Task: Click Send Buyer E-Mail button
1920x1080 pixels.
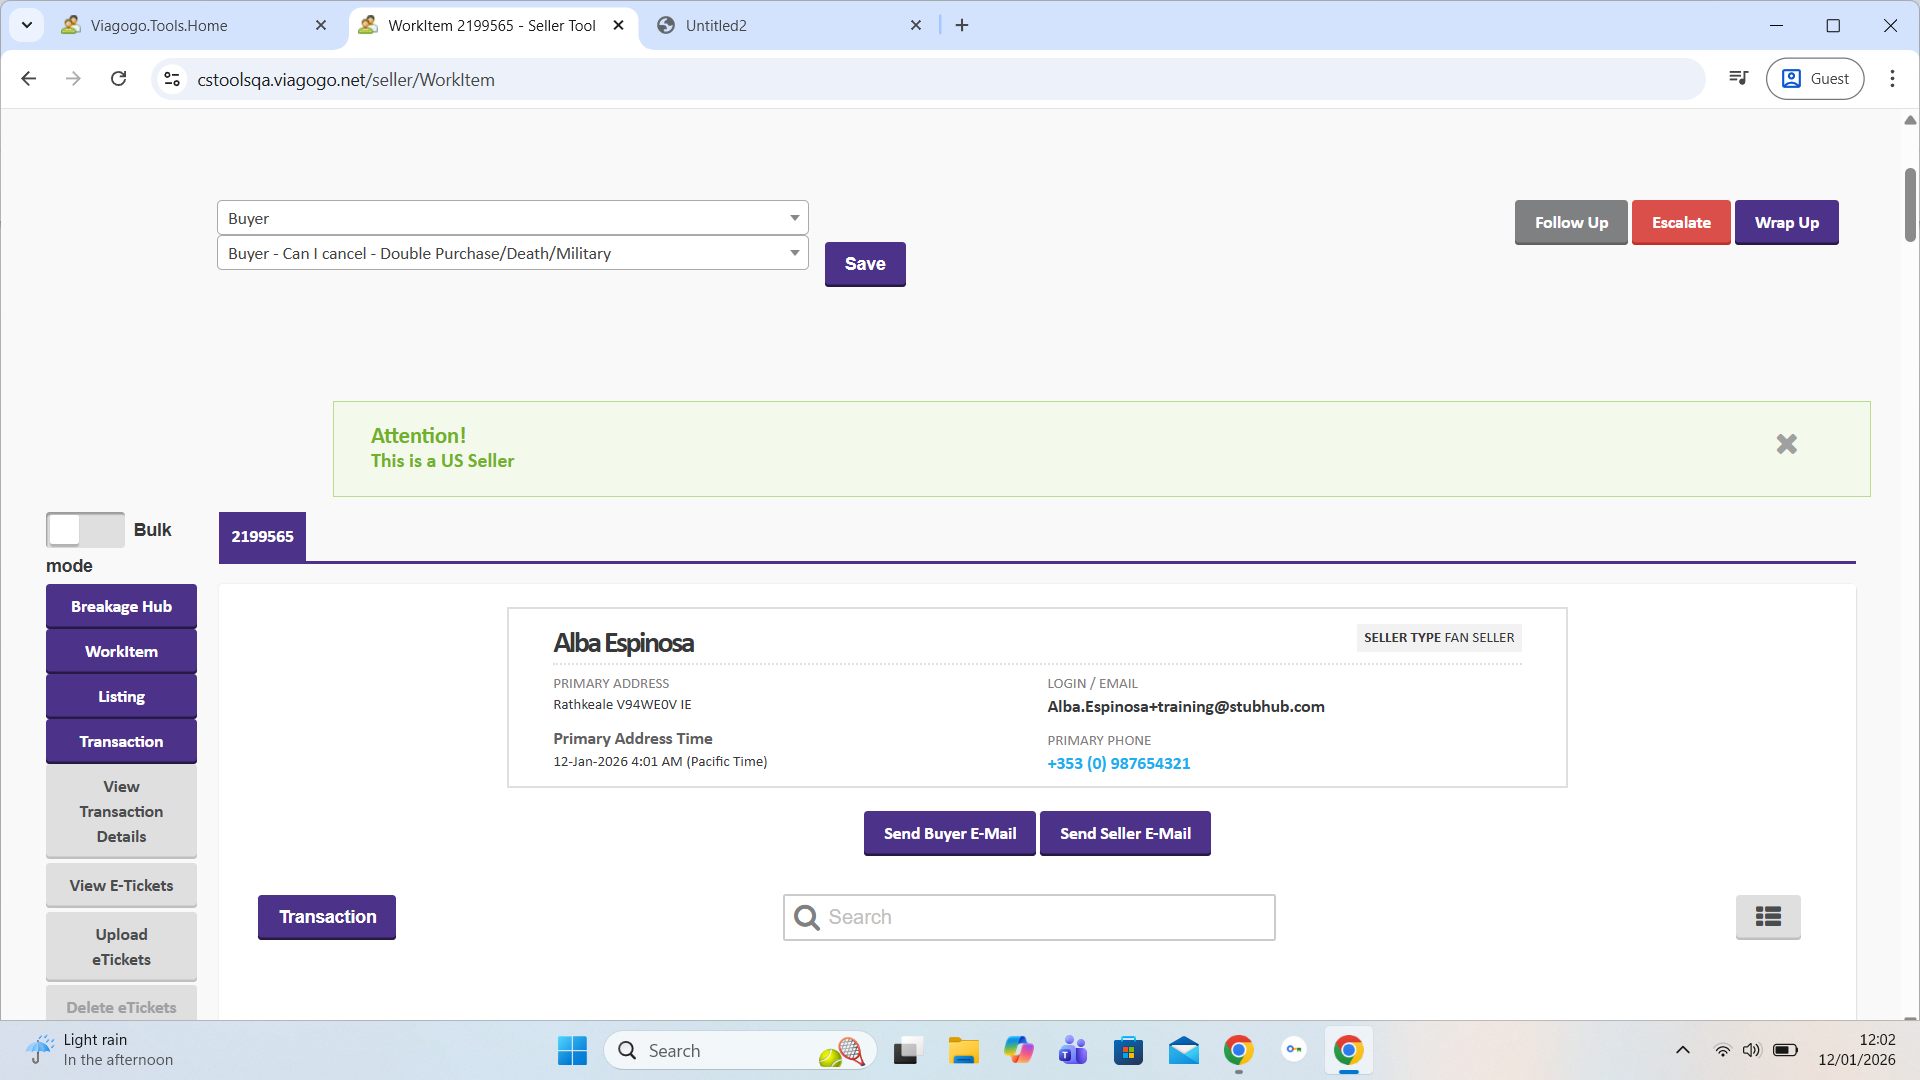Action: pos(949,834)
